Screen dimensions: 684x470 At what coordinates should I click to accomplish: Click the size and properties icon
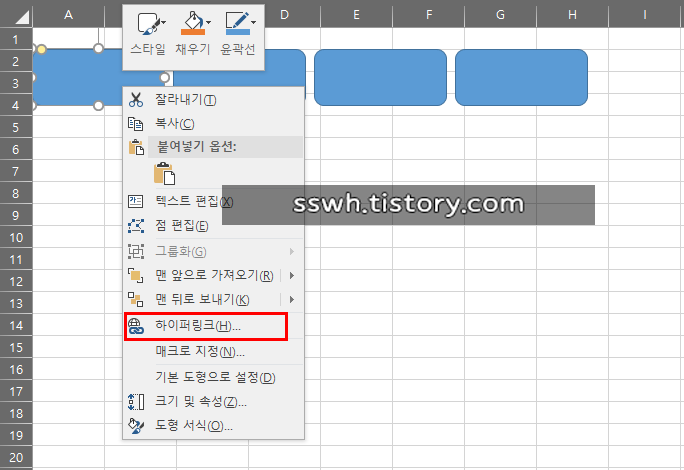[136, 401]
